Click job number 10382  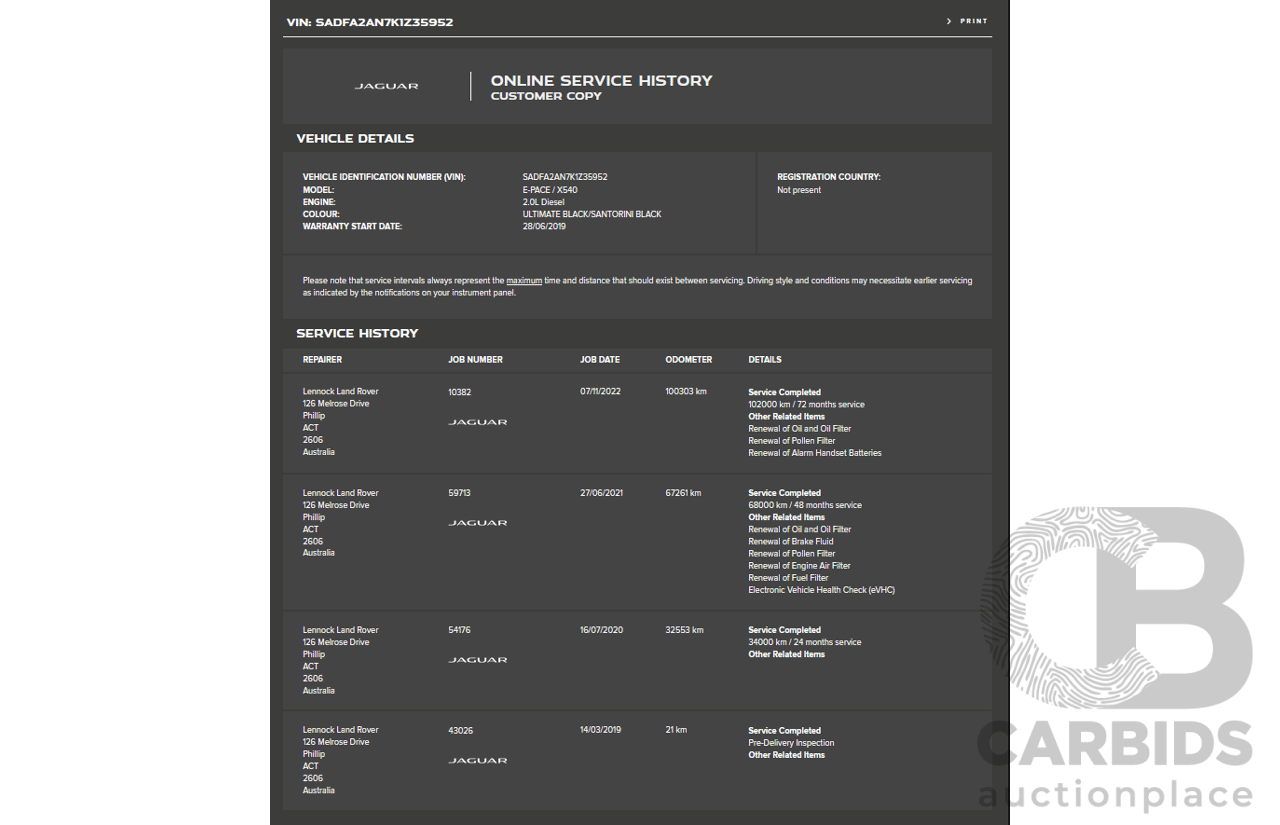459,392
